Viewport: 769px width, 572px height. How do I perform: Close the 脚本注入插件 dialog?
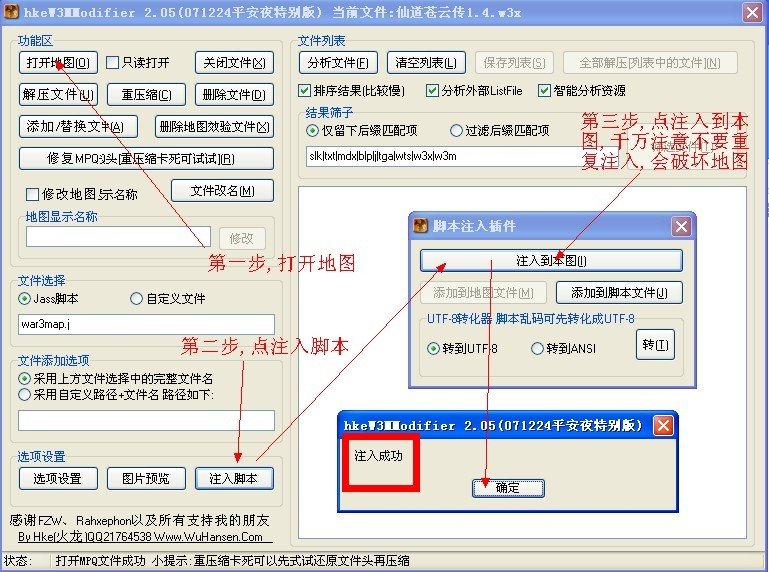(x=681, y=227)
